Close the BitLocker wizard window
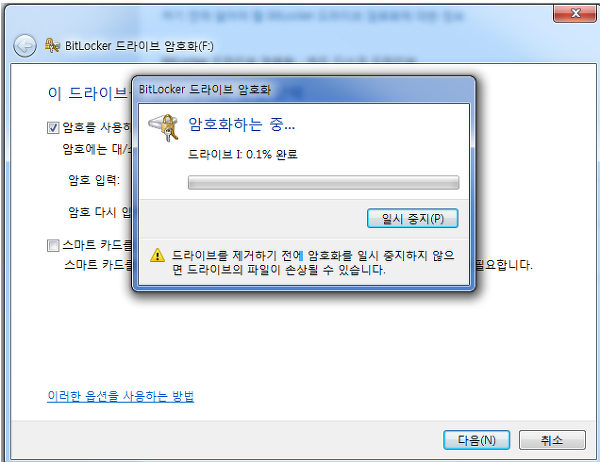 point(575,13)
